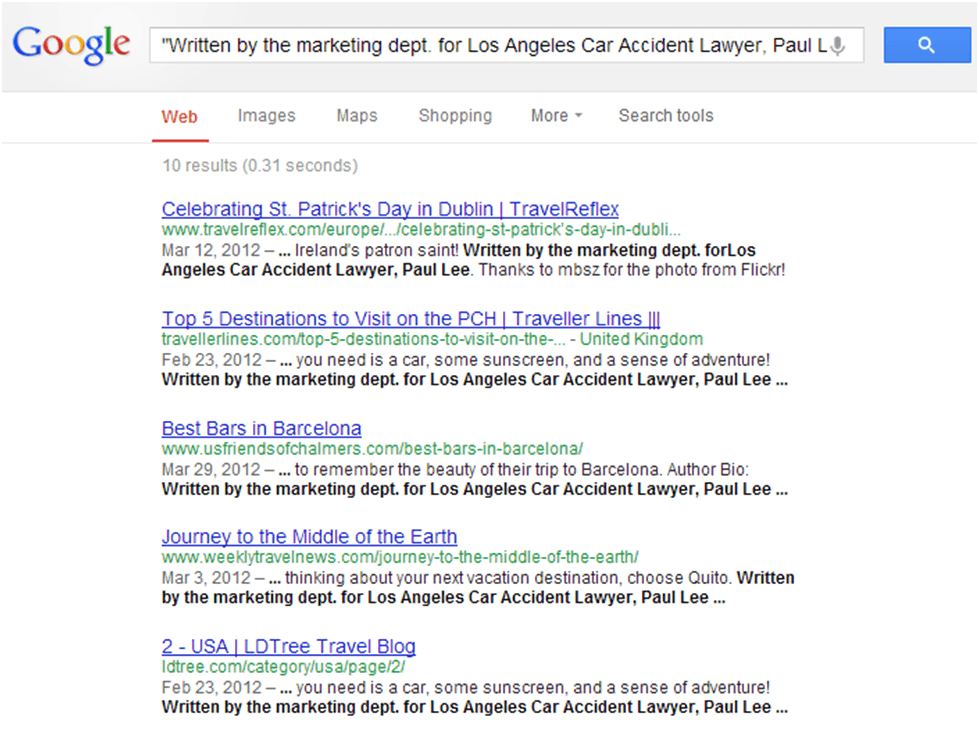Click the www.travelreflex.com green URL
The height and width of the screenshot is (737, 979).
(421, 230)
